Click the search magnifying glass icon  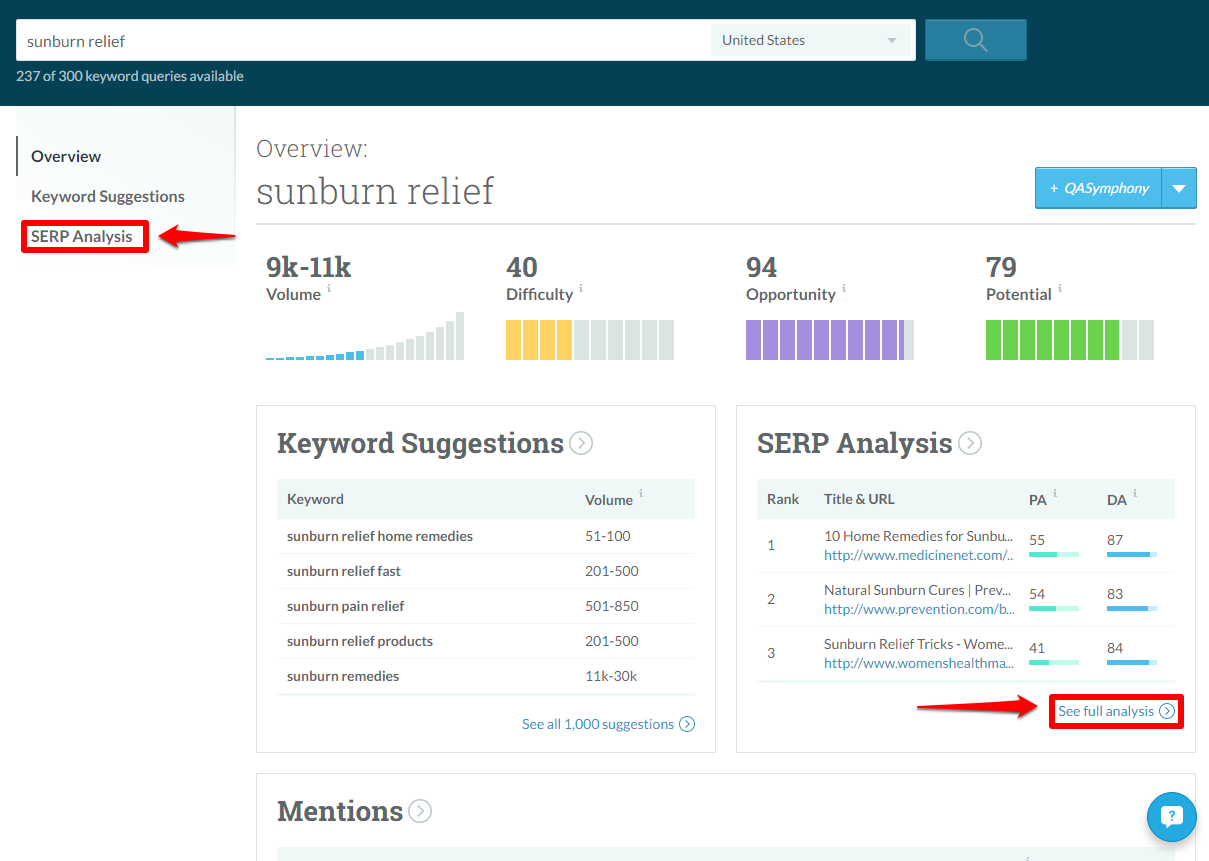click(975, 40)
